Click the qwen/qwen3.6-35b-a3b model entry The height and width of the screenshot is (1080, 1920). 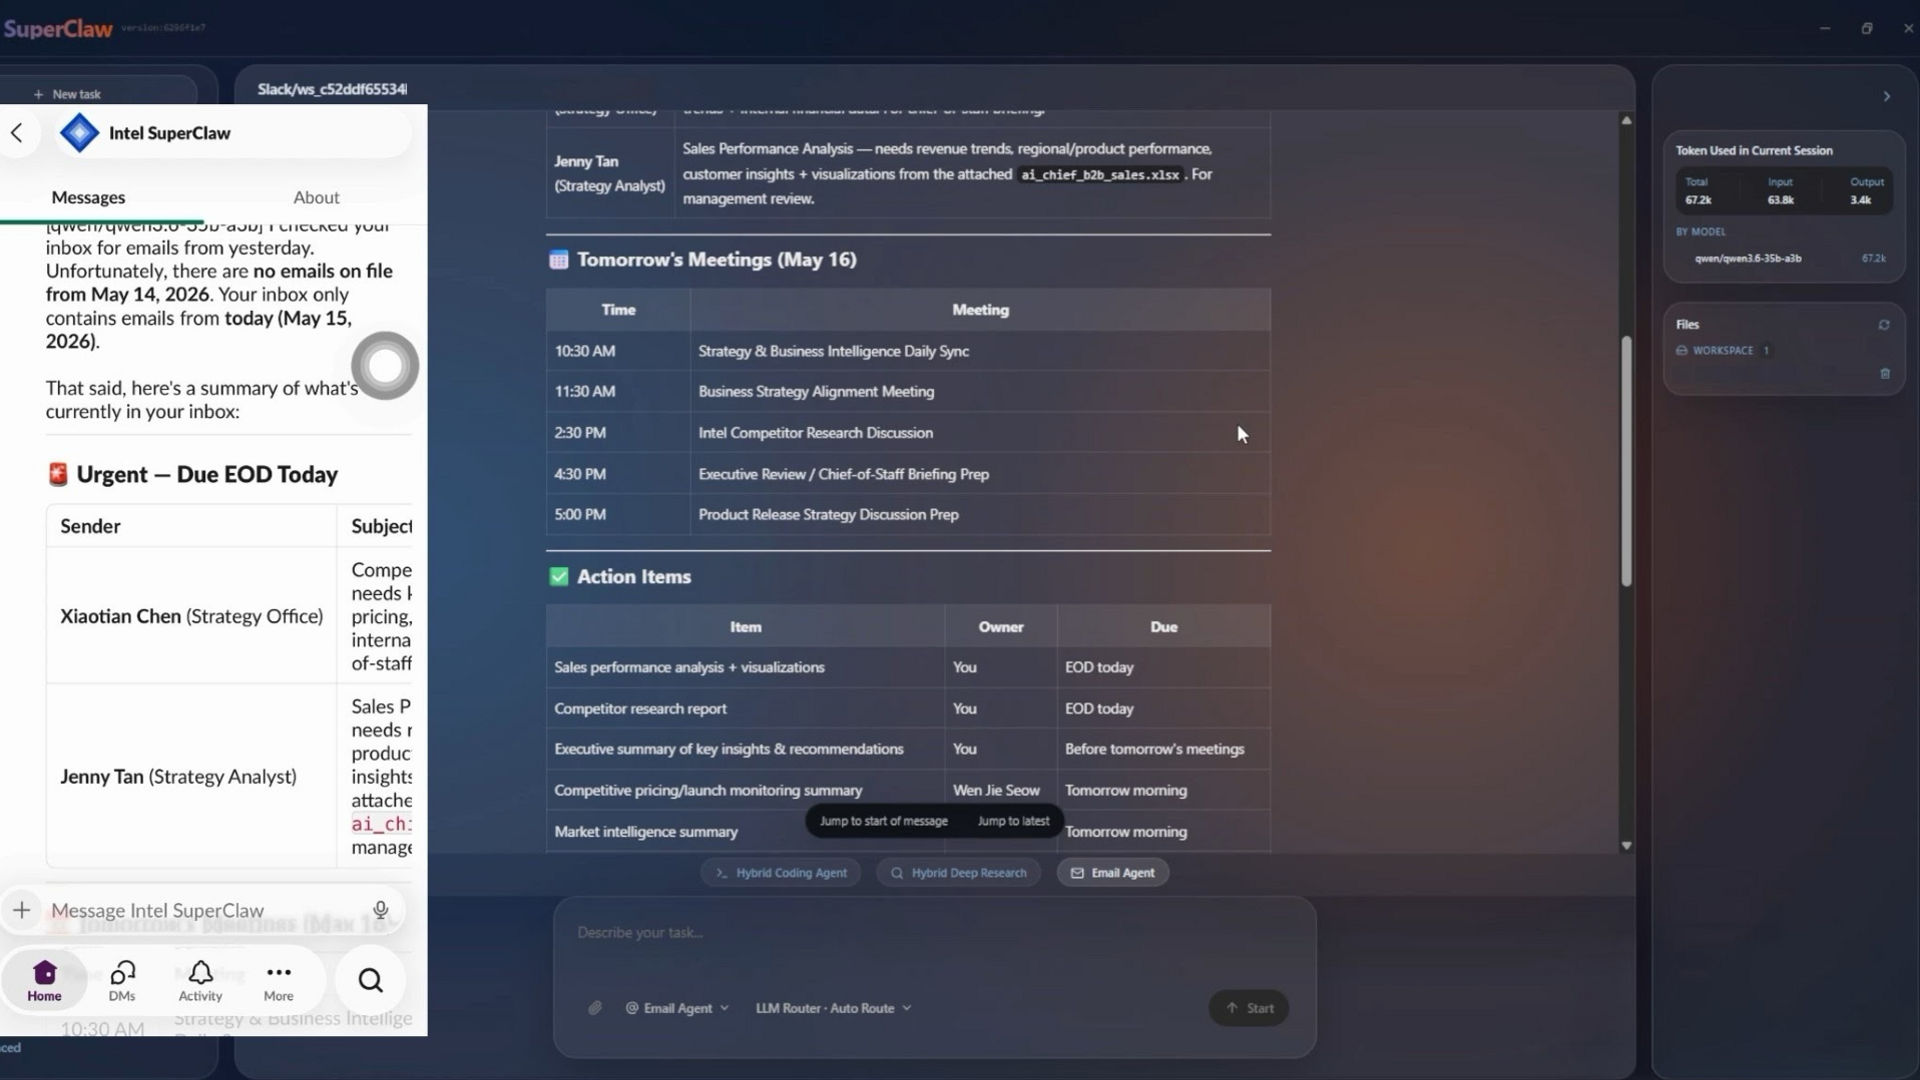pyautogui.click(x=1748, y=258)
